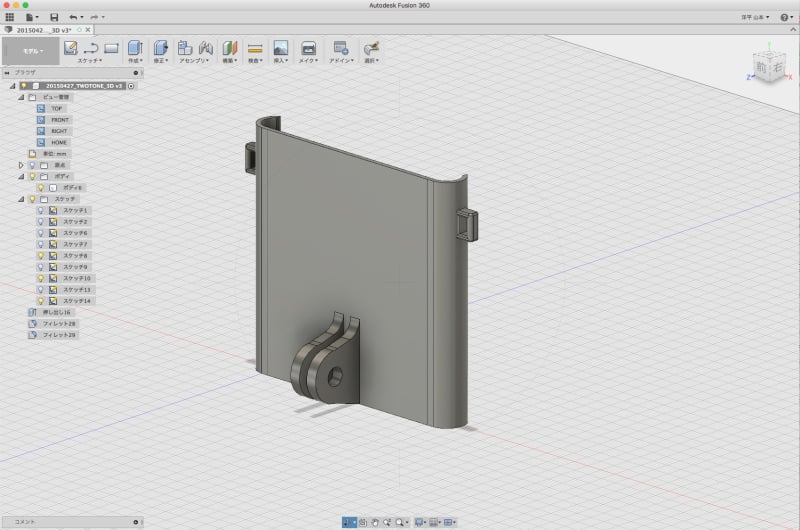
Task: Select the RIGHT named view
Action: [x=53, y=131]
